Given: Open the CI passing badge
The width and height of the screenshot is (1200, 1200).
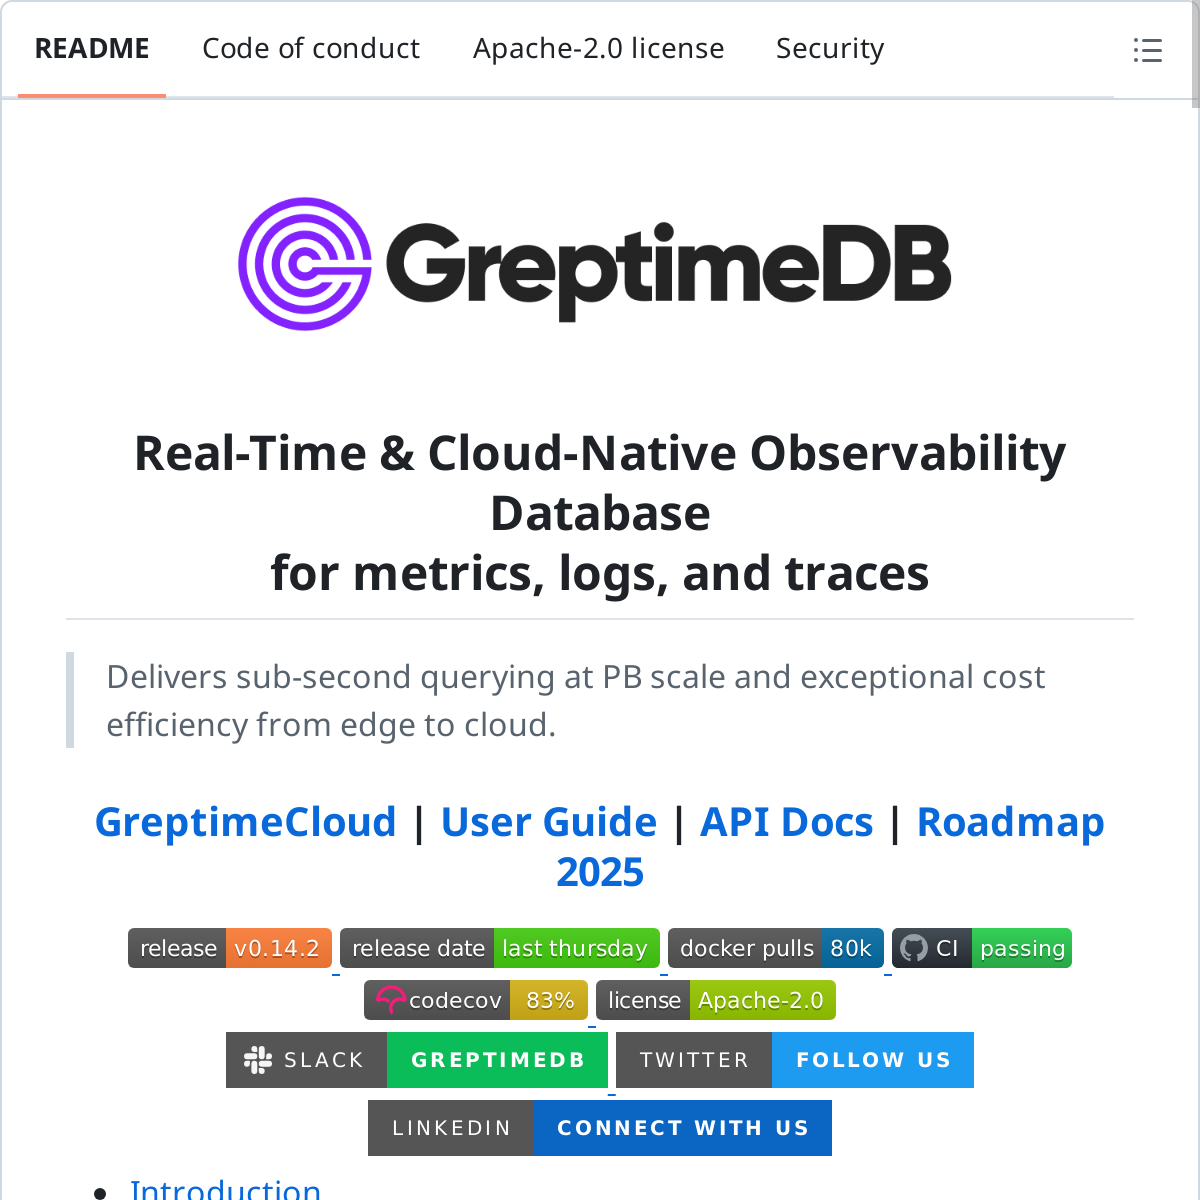Looking at the screenshot, I should click(981, 948).
